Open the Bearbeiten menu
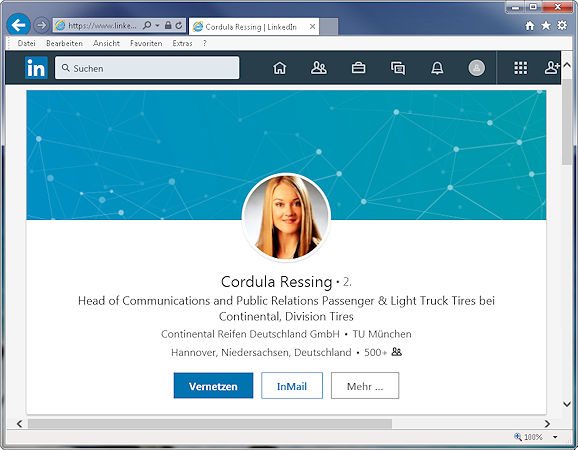Viewport: 578px width, 450px height. pos(64,43)
